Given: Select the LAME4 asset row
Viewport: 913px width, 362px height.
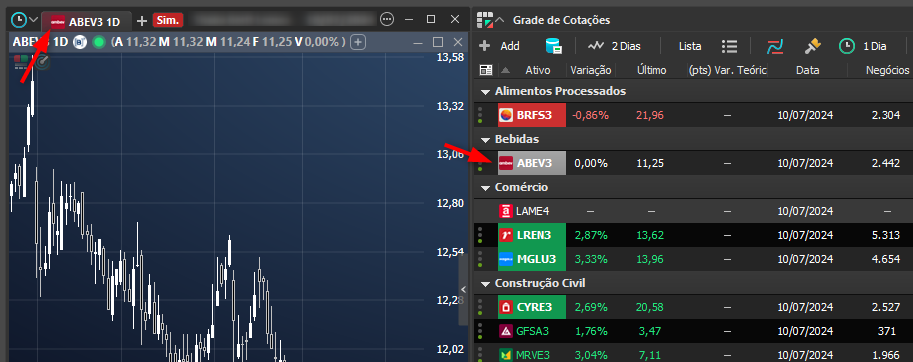Looking at the screenshot, I should pyautogui.click(x=693, y=211).
